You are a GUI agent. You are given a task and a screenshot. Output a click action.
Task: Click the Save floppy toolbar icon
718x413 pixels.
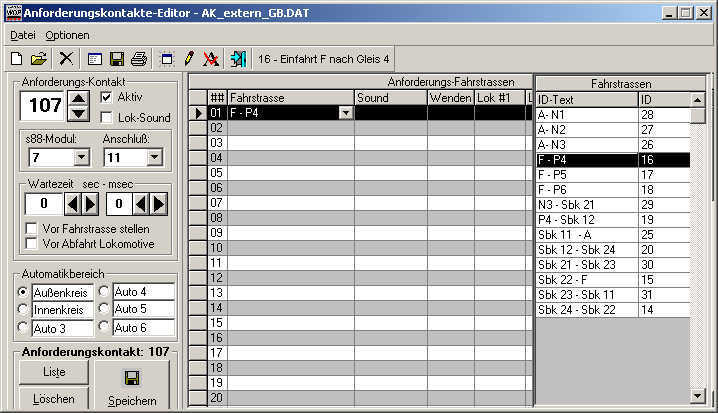click(x=117, y=59)
